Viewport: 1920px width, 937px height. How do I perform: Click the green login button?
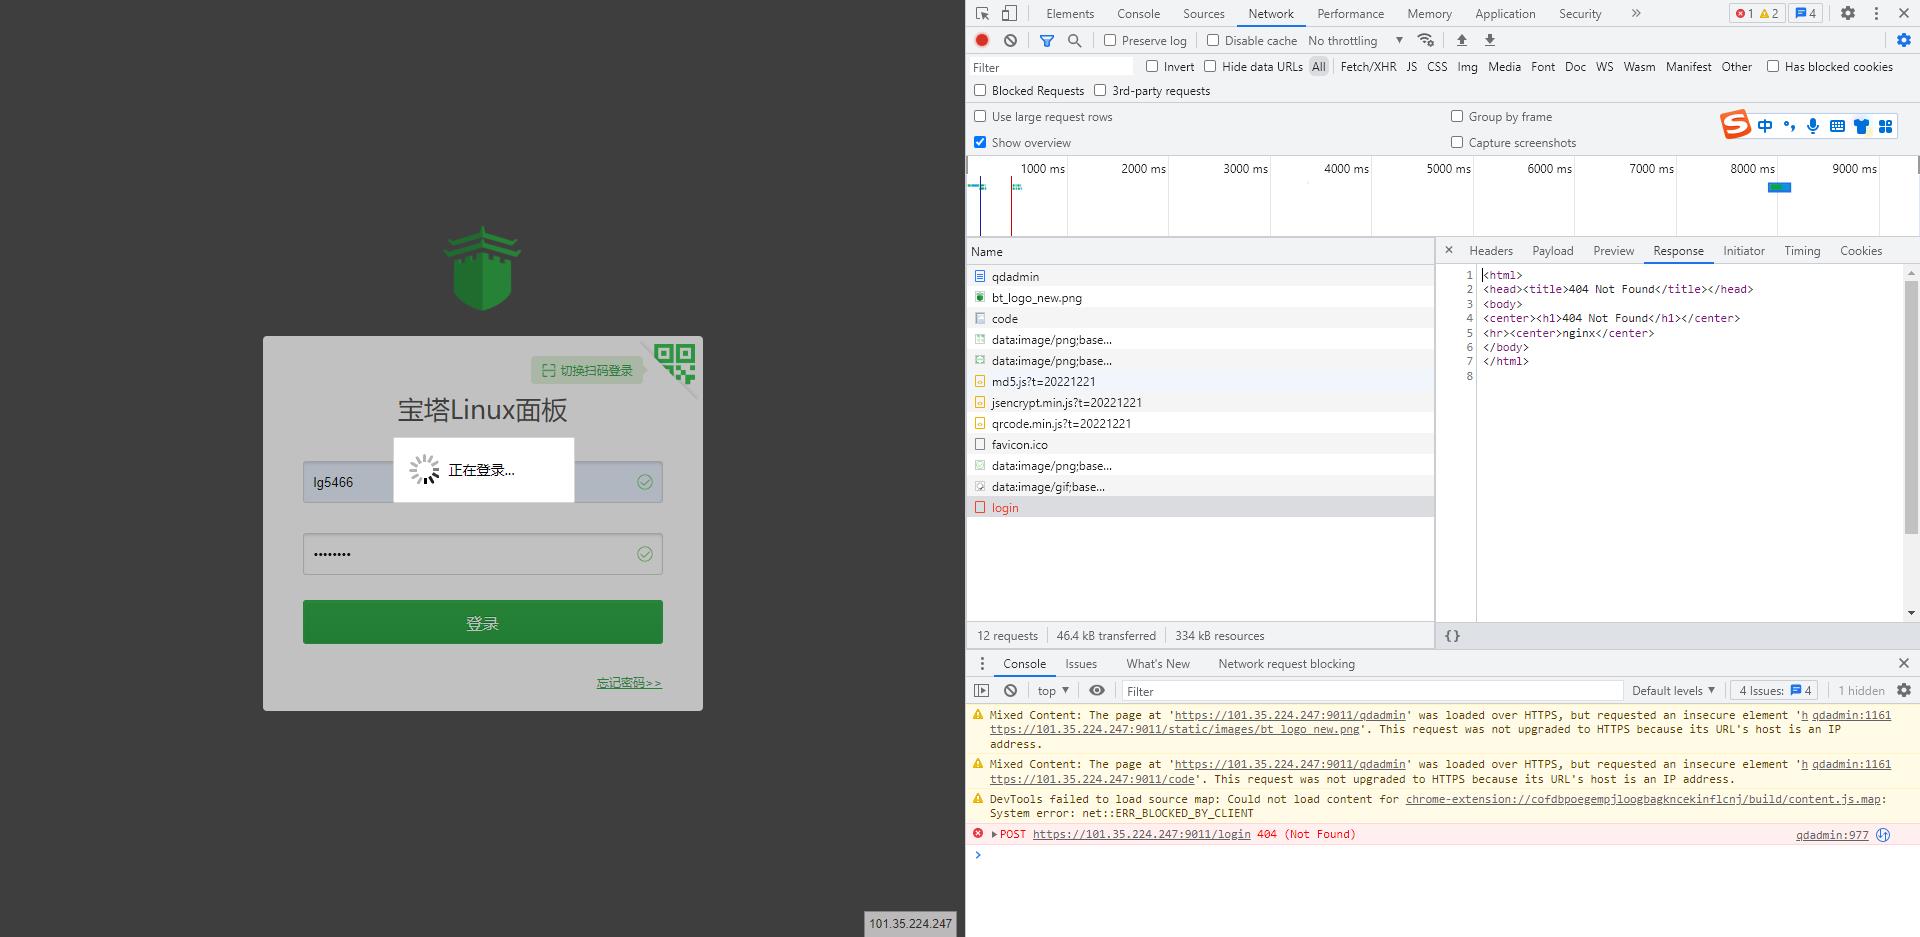(x=483, y=622)
